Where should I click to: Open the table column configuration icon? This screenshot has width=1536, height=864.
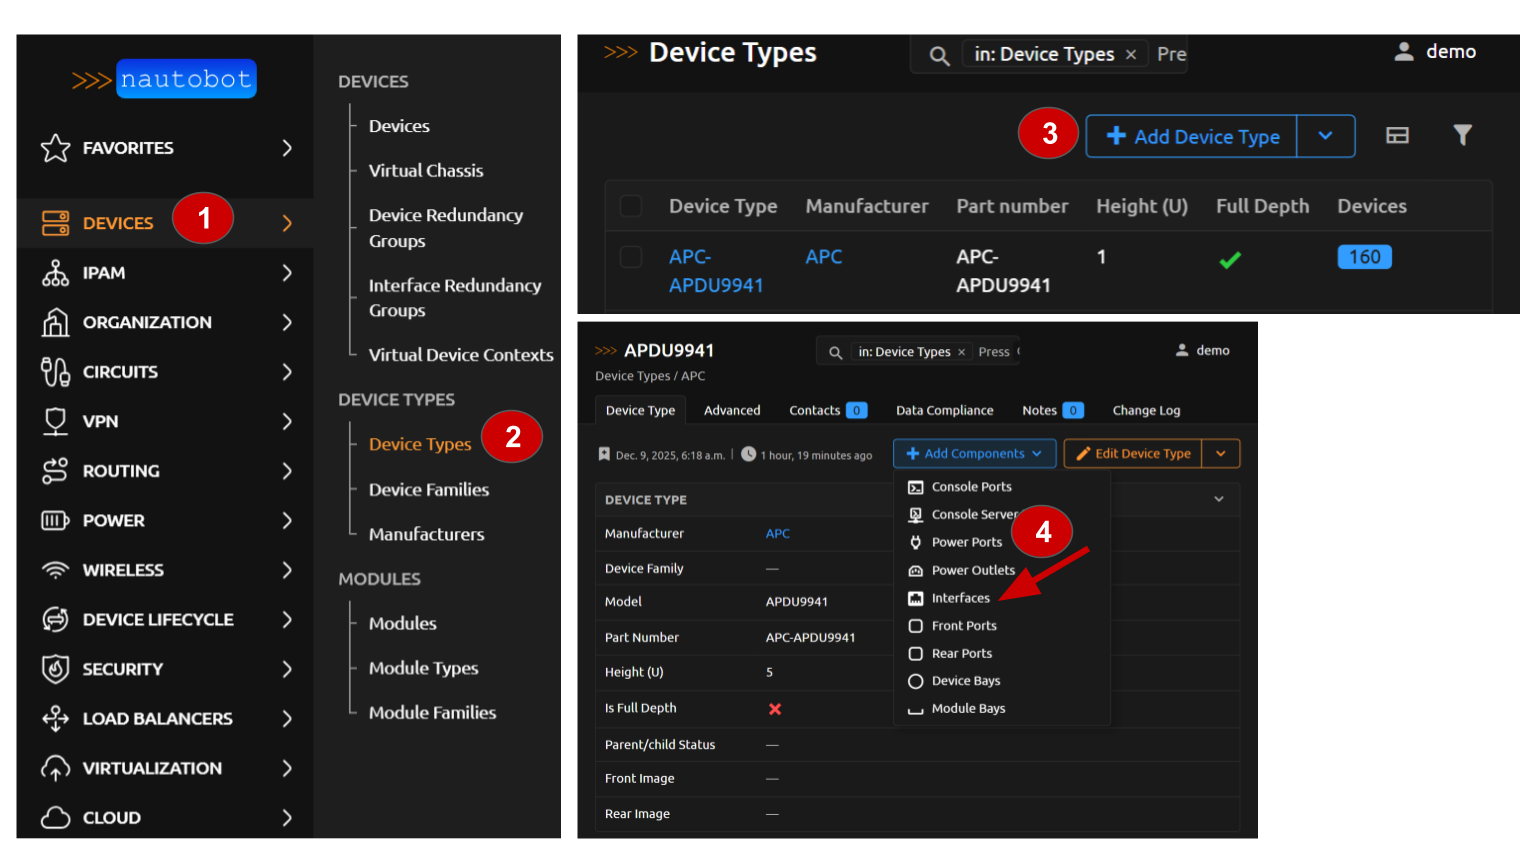(1397, 135)
